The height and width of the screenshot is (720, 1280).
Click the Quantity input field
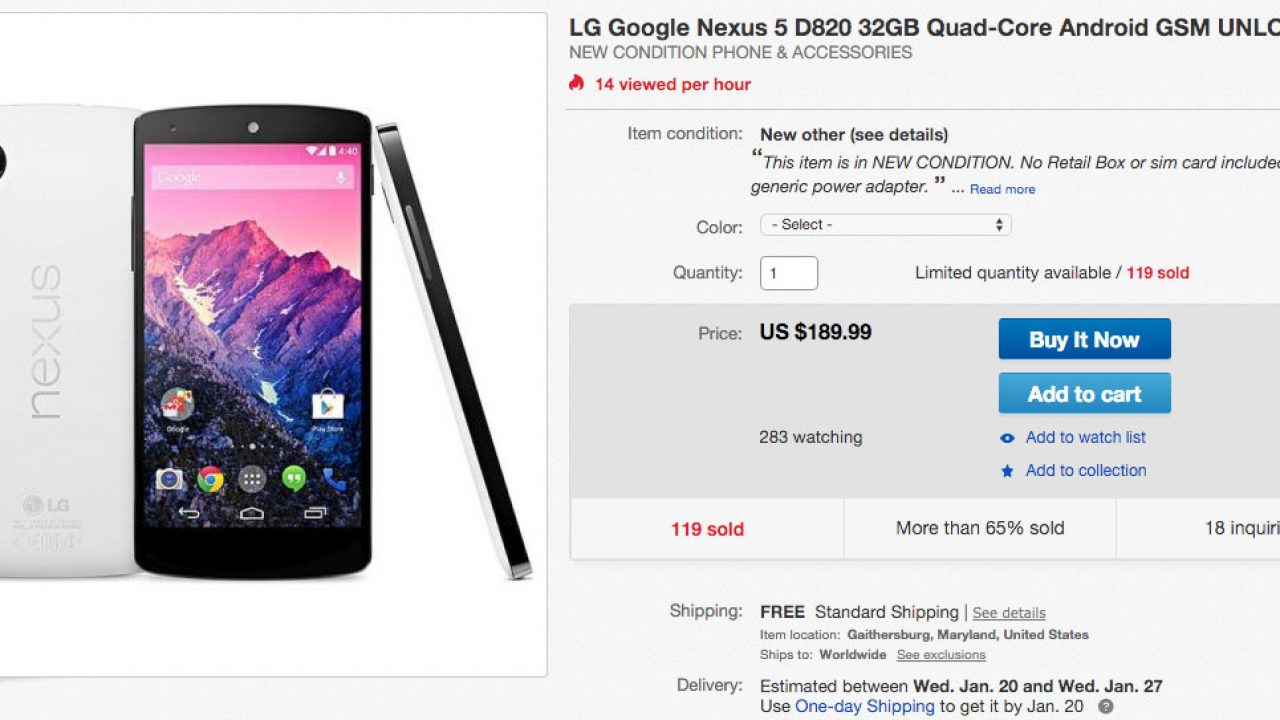click(788, 273)
